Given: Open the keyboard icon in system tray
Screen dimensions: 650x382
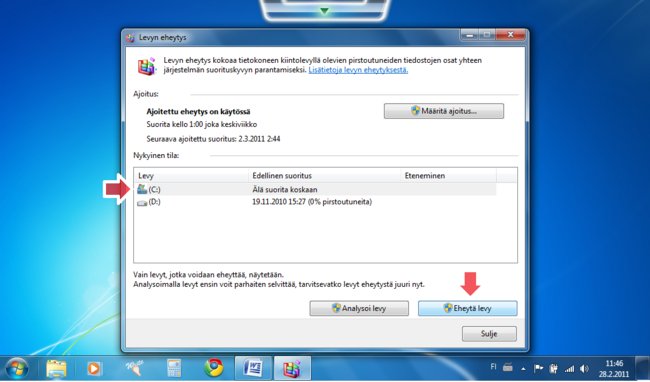Looking at the screenshot, I should [x=508, y=367].
